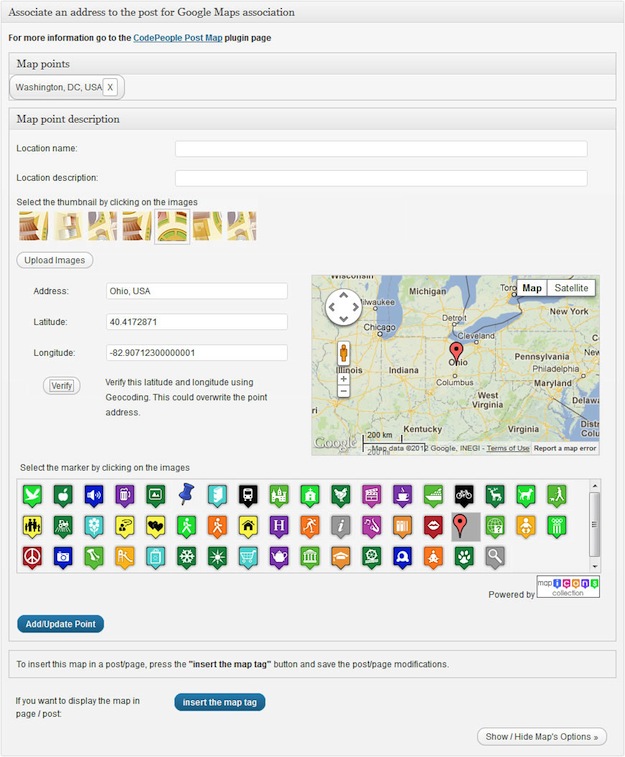625x757 pixels.
Task: Choose the red lips marker icon
Action: [433, 525]
